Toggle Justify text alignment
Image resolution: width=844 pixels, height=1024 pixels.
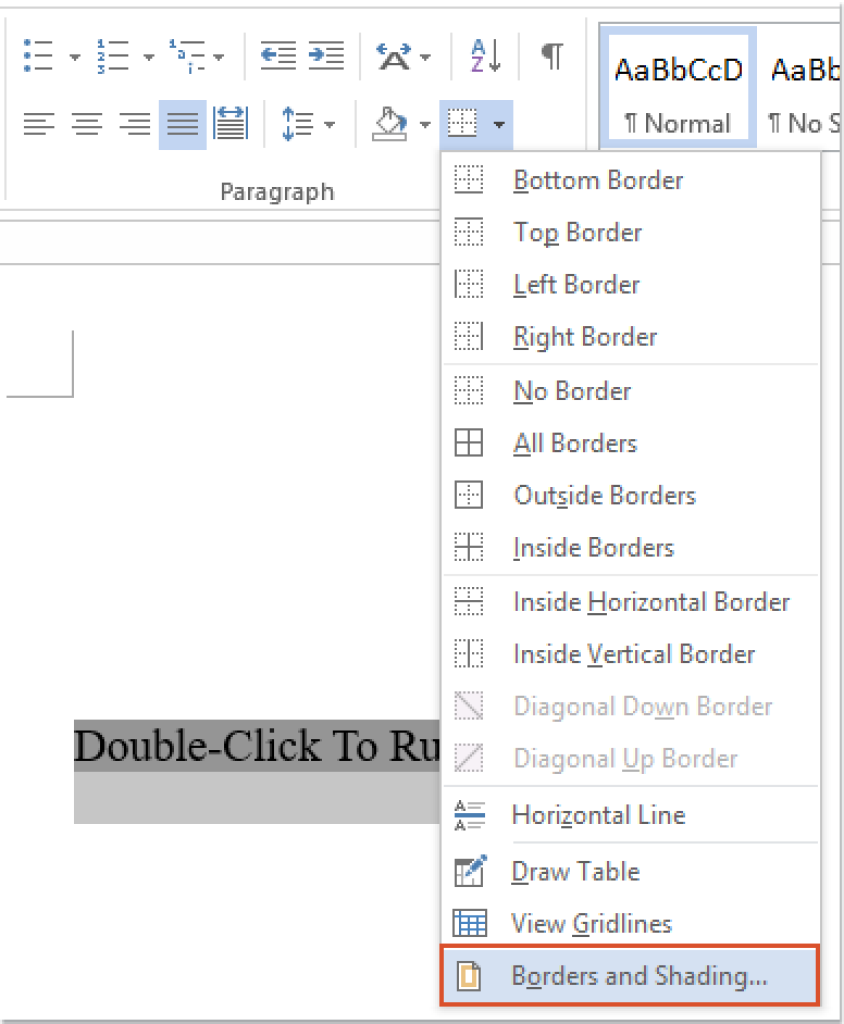(x=181, y=124)
